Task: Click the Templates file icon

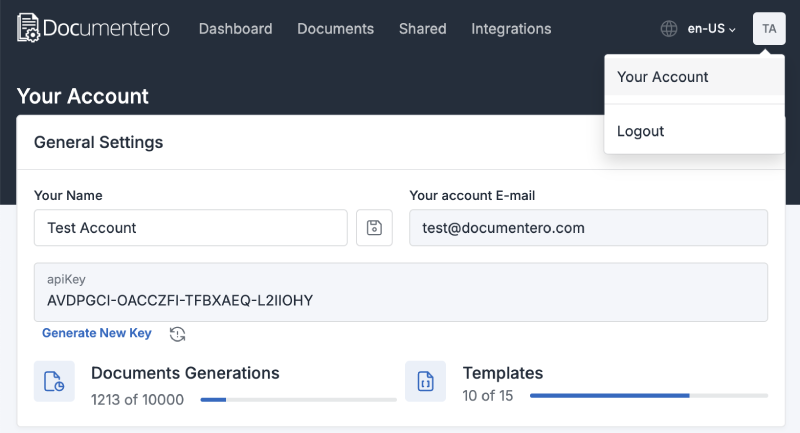Action: click(x=426, y=381)
